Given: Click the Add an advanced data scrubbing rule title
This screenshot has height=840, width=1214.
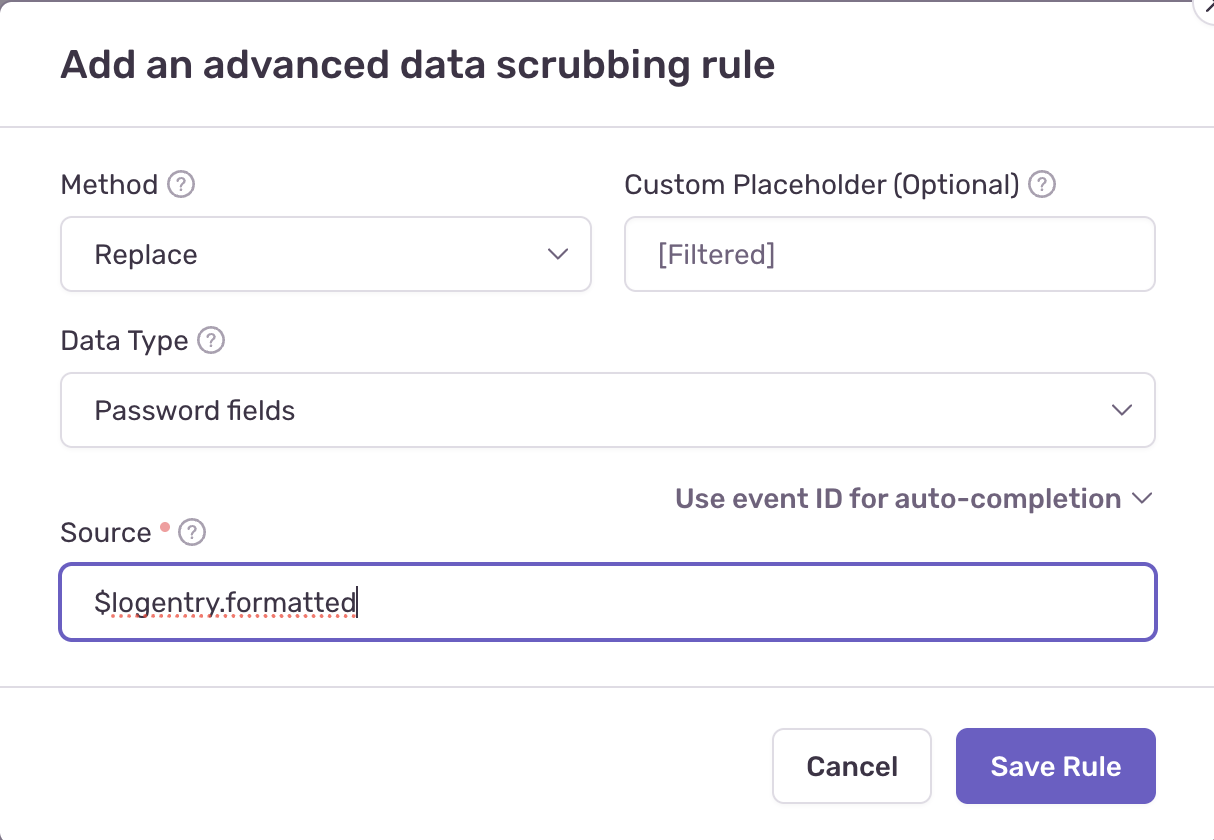Looking at the screenshot, I should (x=418, y=65).
